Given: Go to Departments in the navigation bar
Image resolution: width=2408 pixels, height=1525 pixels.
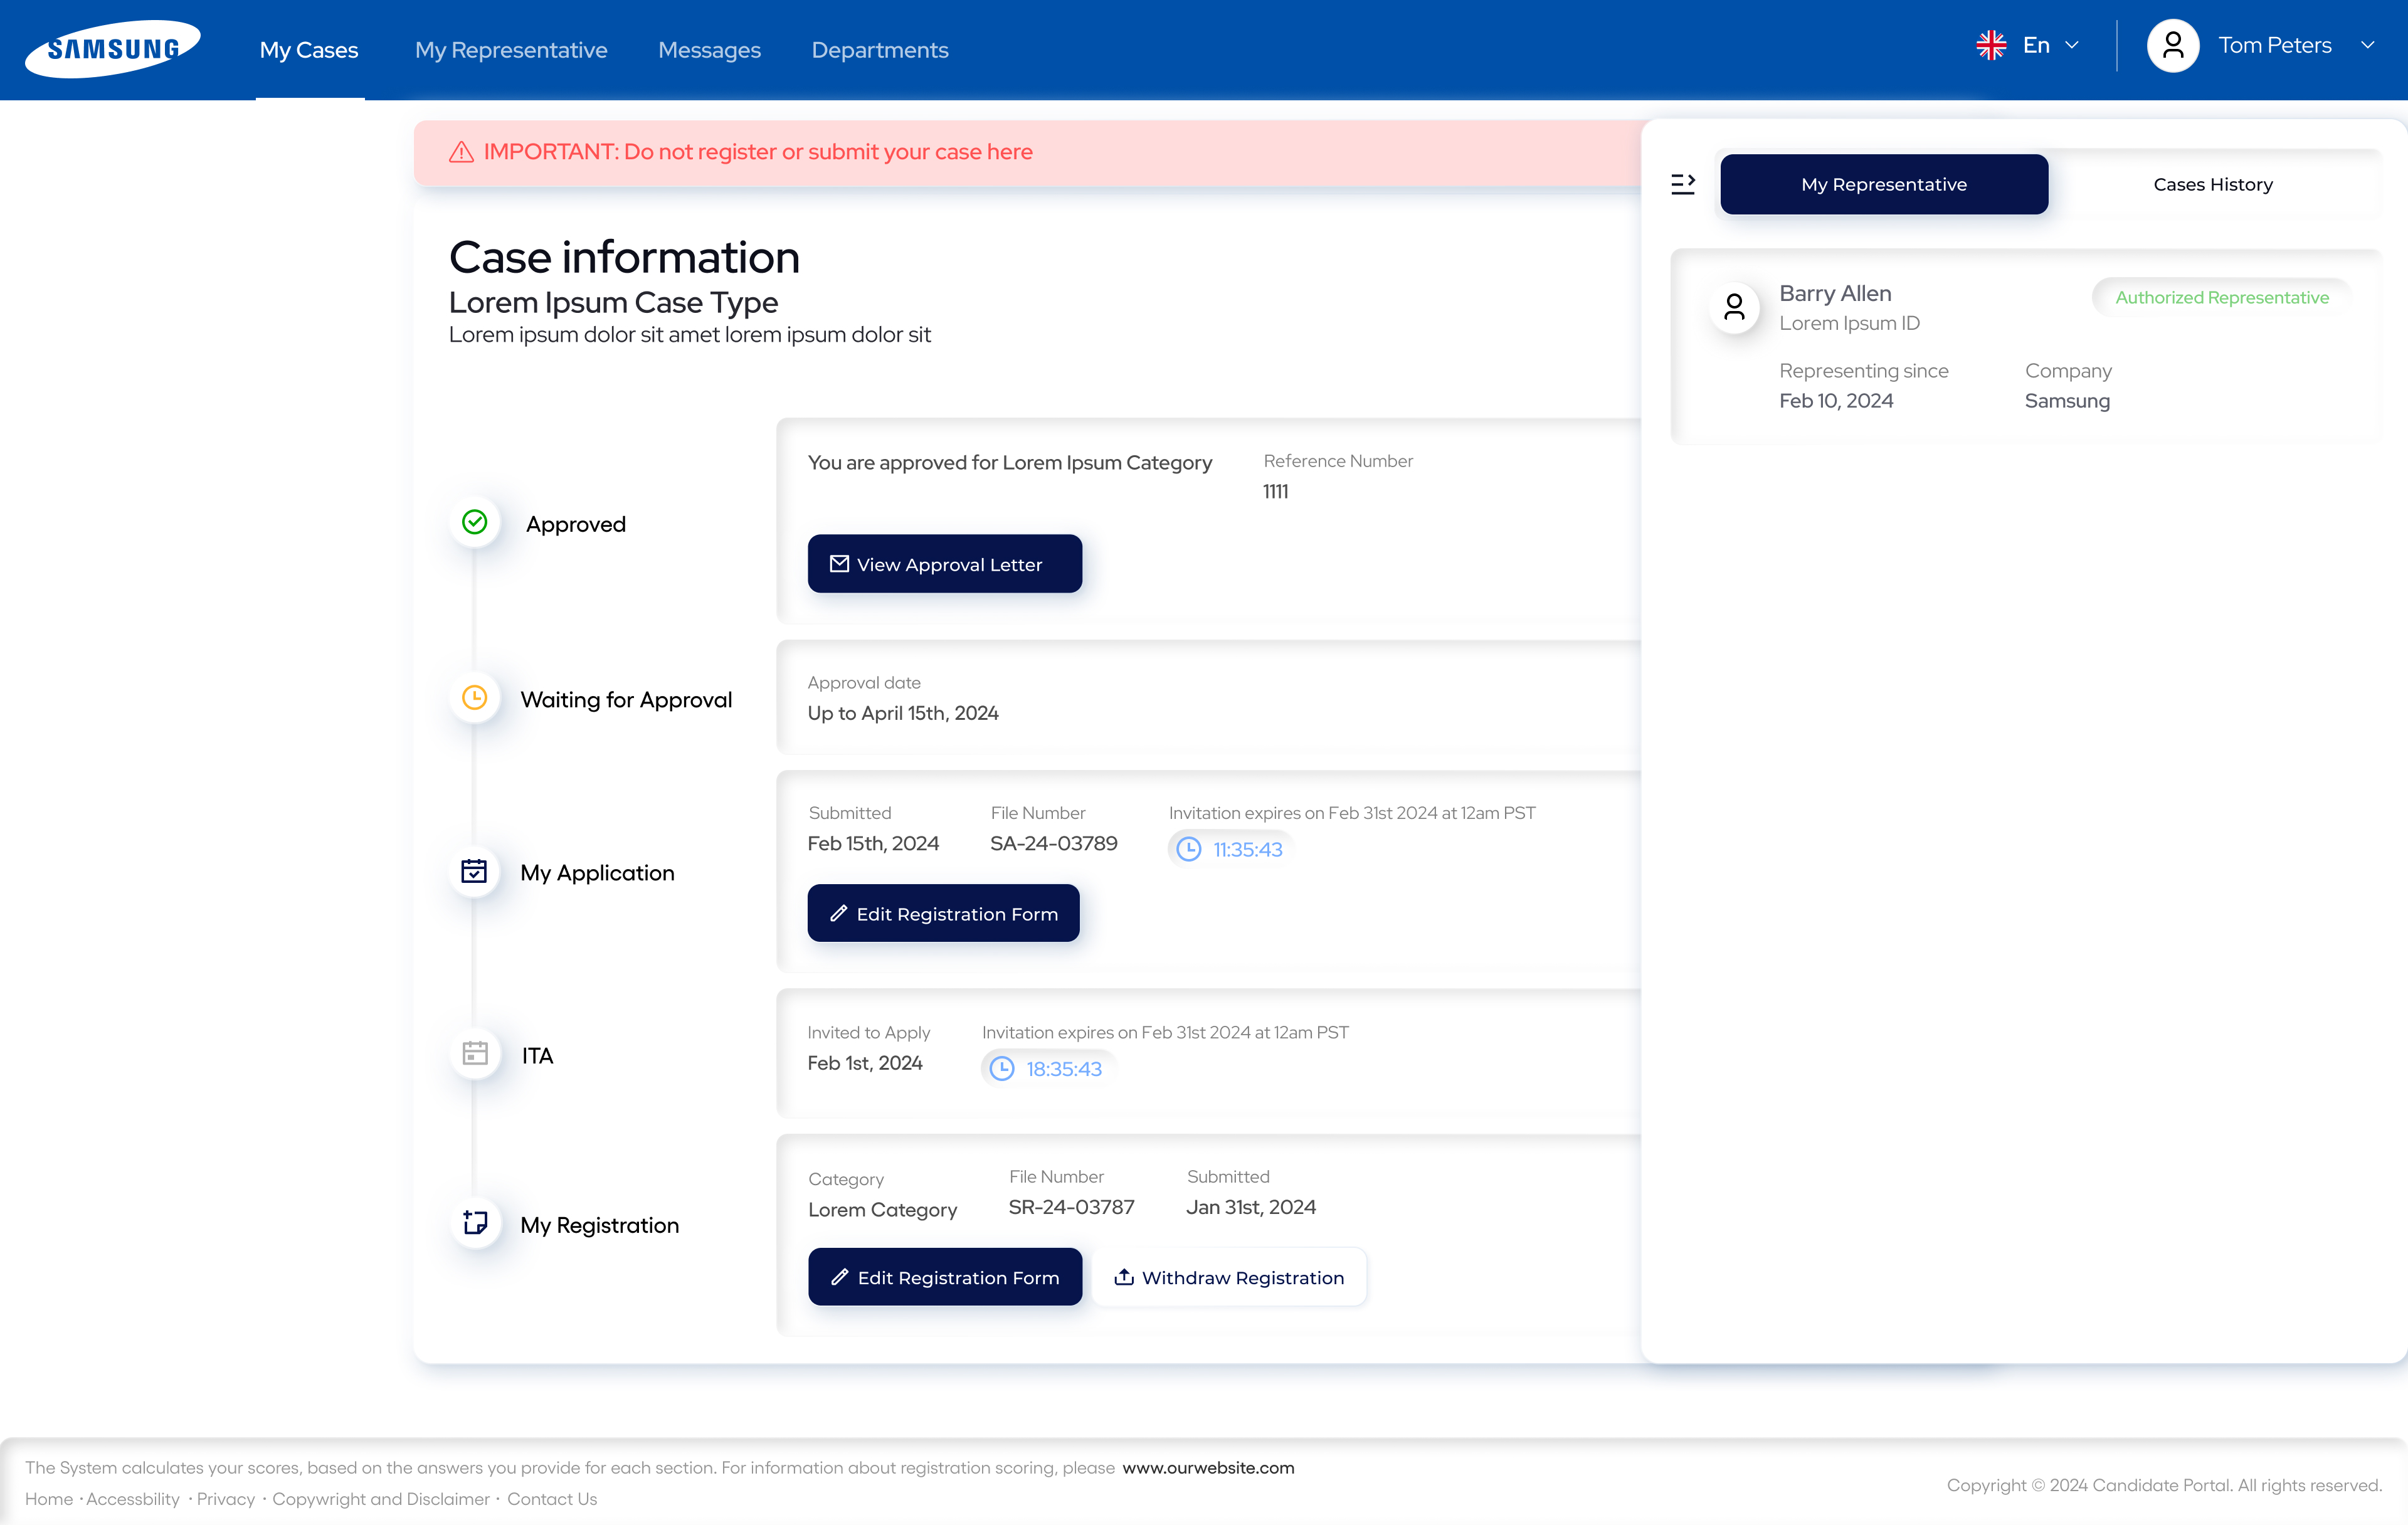Looking at the screenshot, I should click(879, 50).
